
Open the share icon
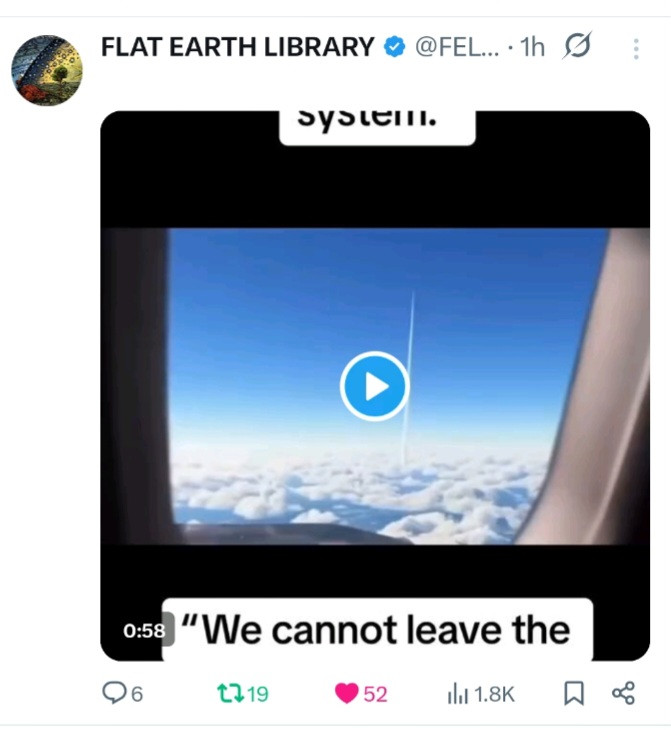point(623,693)
